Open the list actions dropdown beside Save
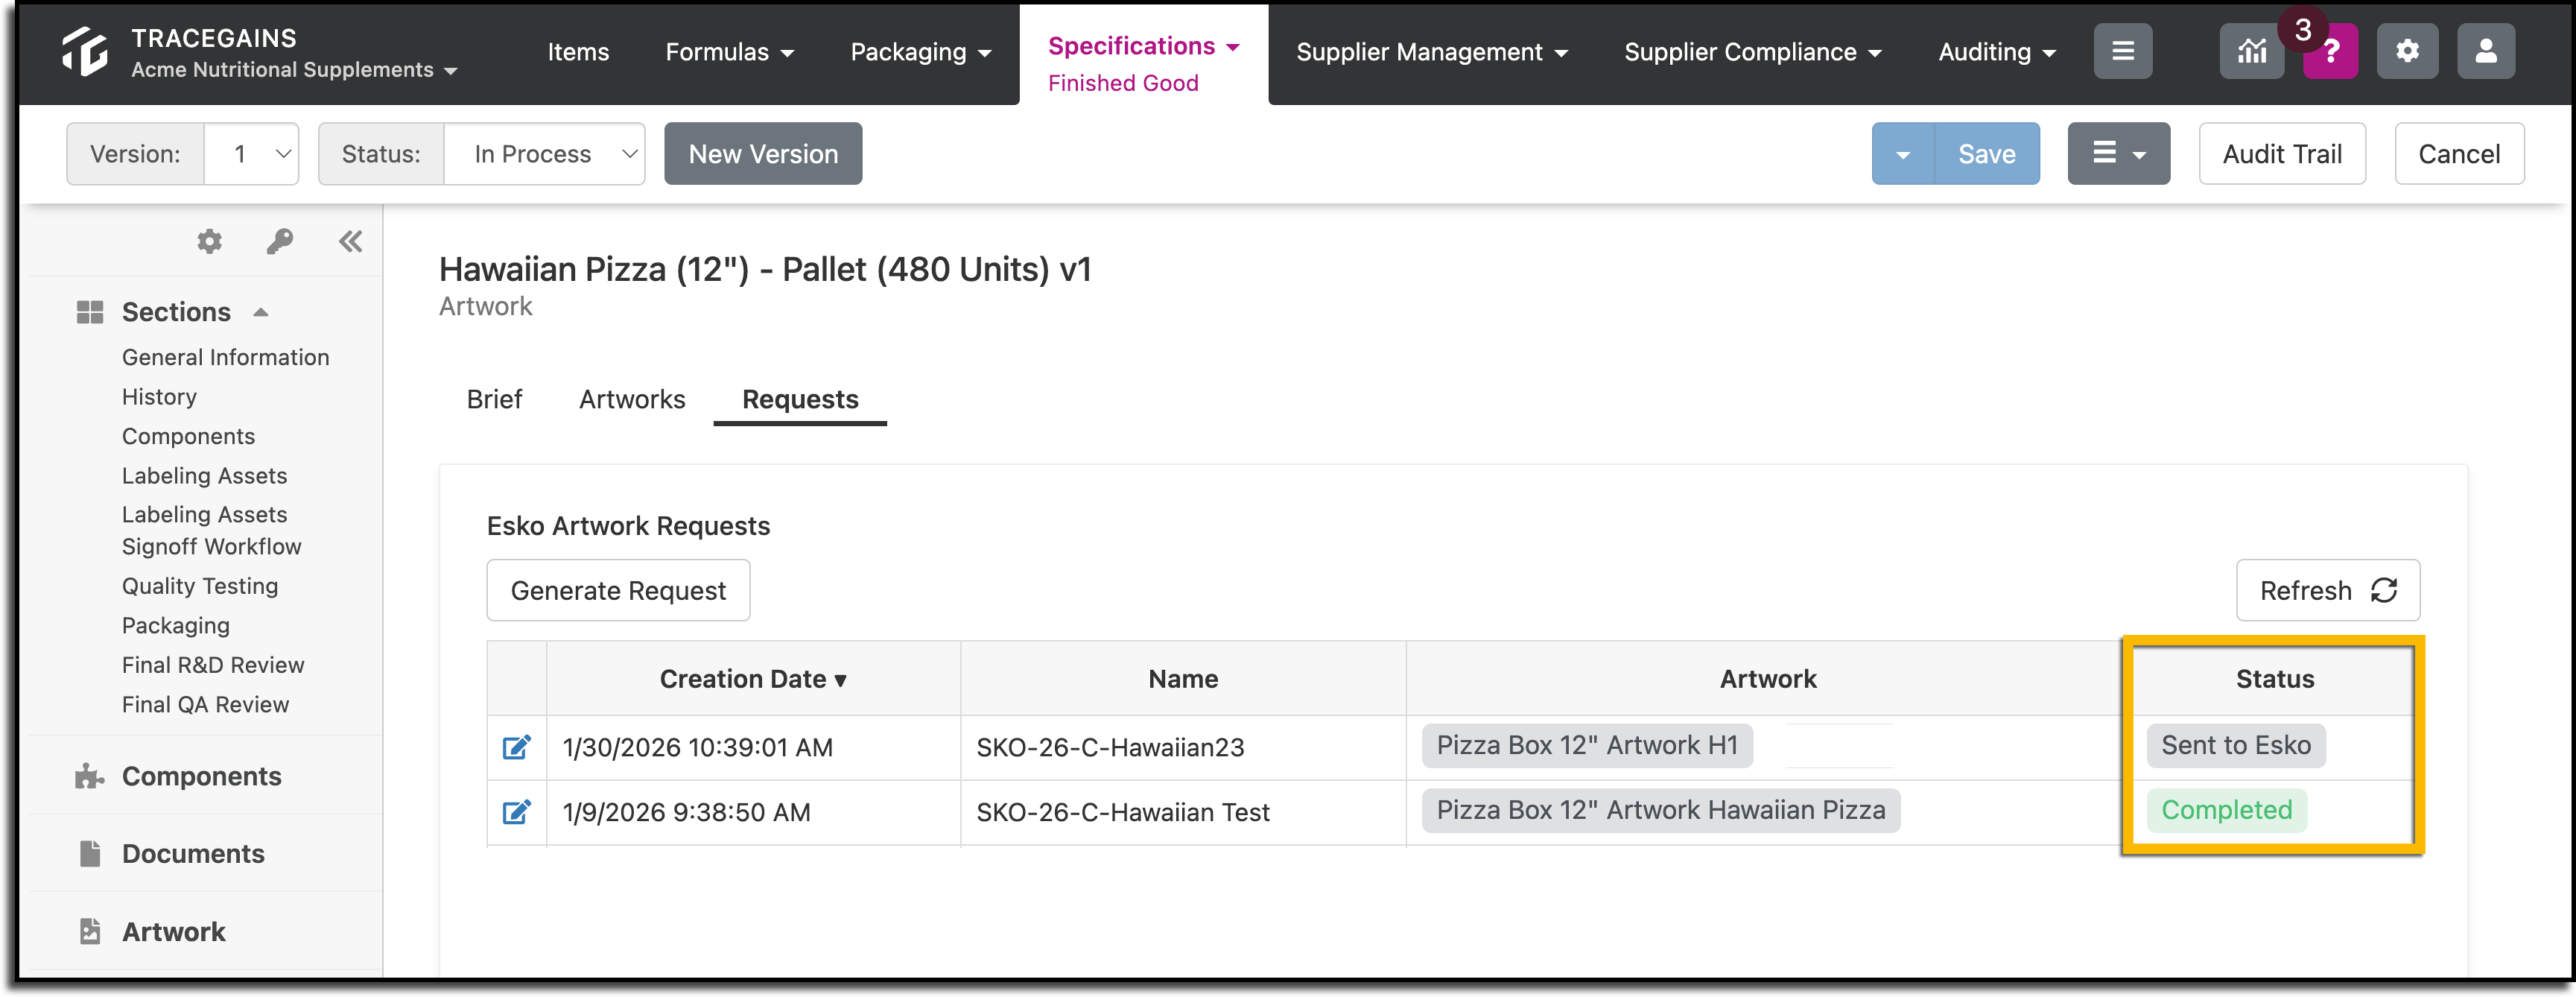The width and height of the screenshot is (2576, 997). tap(2119, 154)
